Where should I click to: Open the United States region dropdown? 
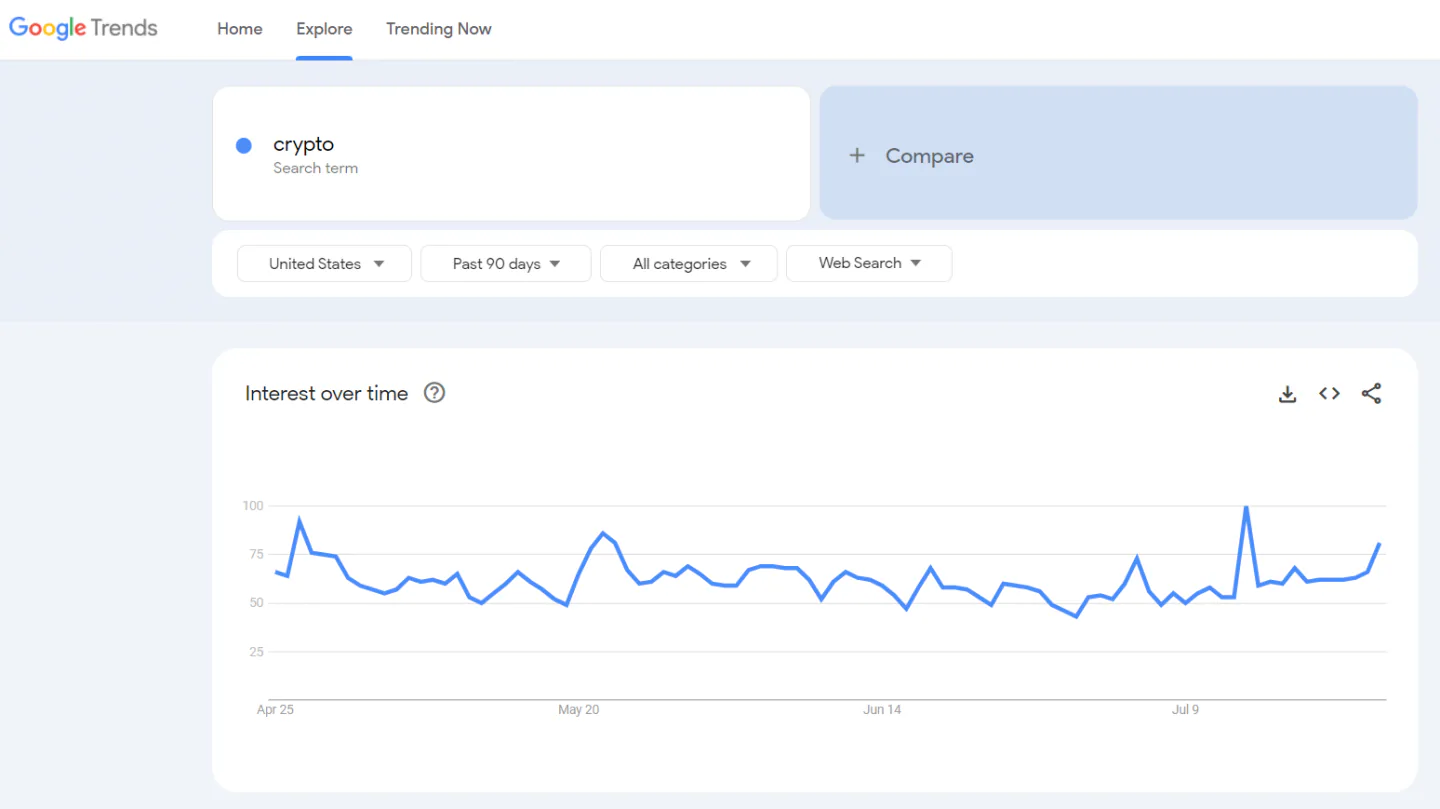[324, 264]
